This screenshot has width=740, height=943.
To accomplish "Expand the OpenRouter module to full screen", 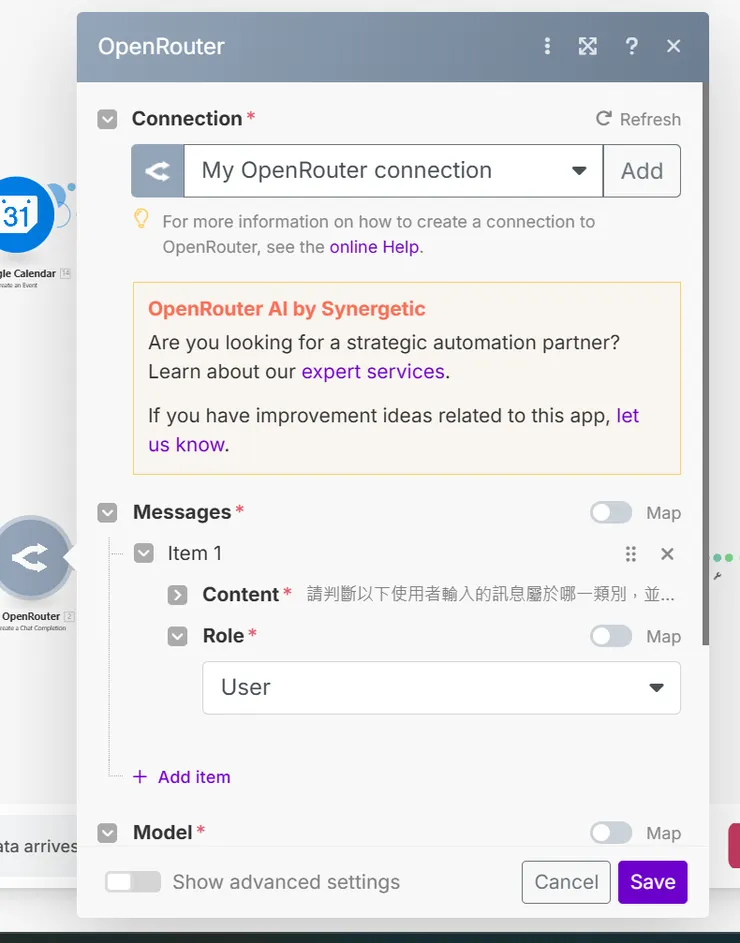I will pyautogui.click(x=587, y=45).
